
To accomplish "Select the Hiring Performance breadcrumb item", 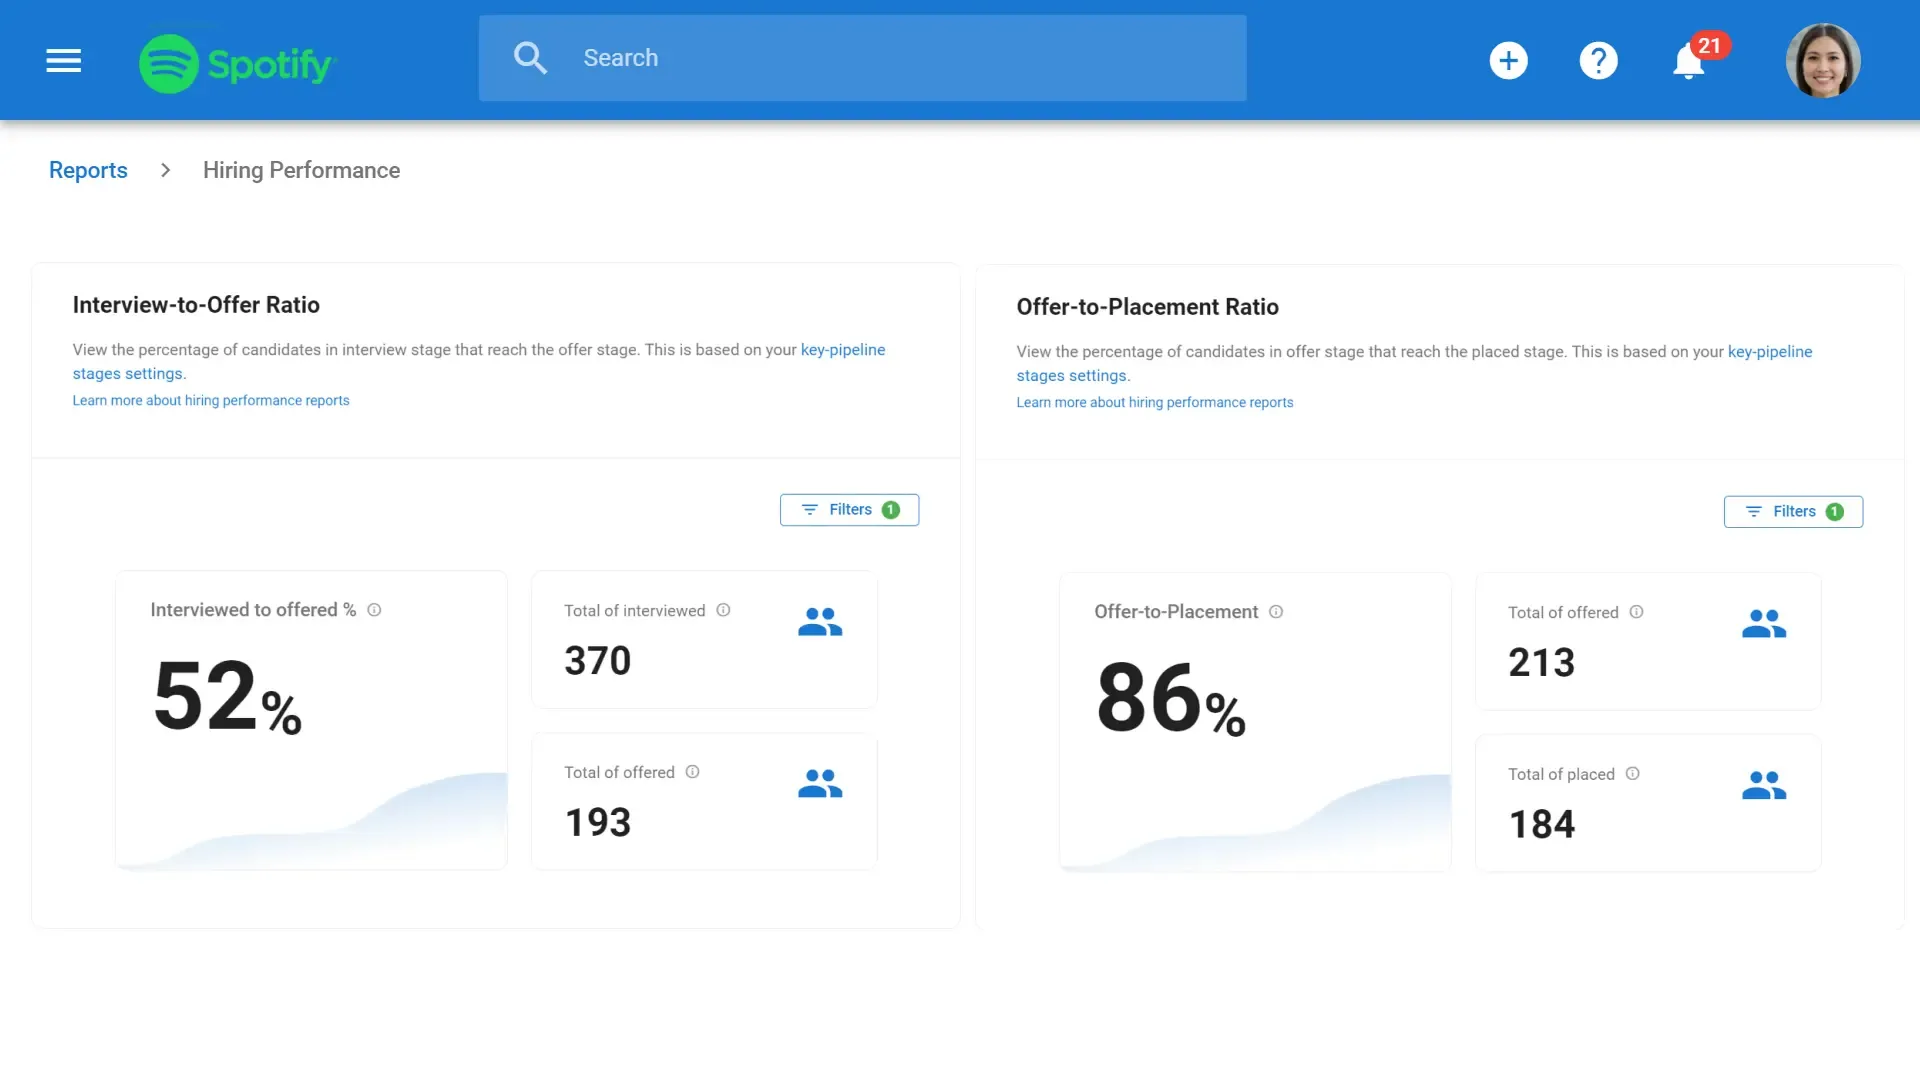I will pos(300,170).
